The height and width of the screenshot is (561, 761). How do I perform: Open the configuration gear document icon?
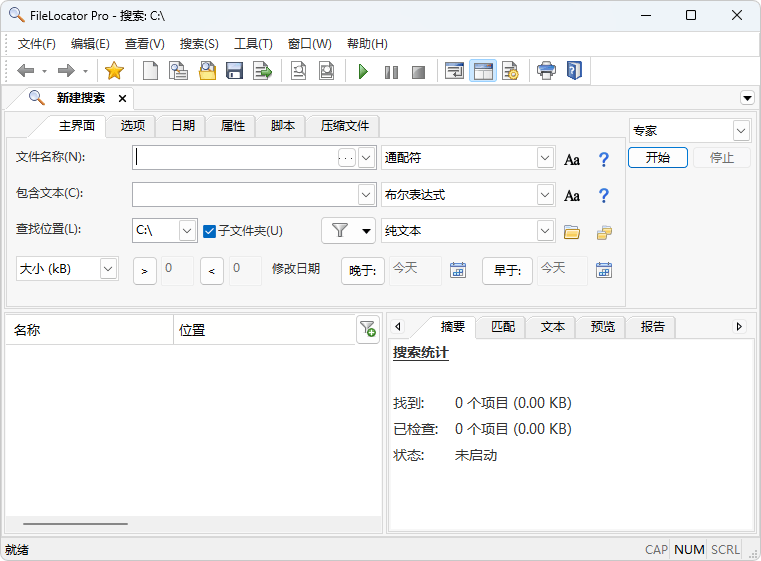click(510, 71)
